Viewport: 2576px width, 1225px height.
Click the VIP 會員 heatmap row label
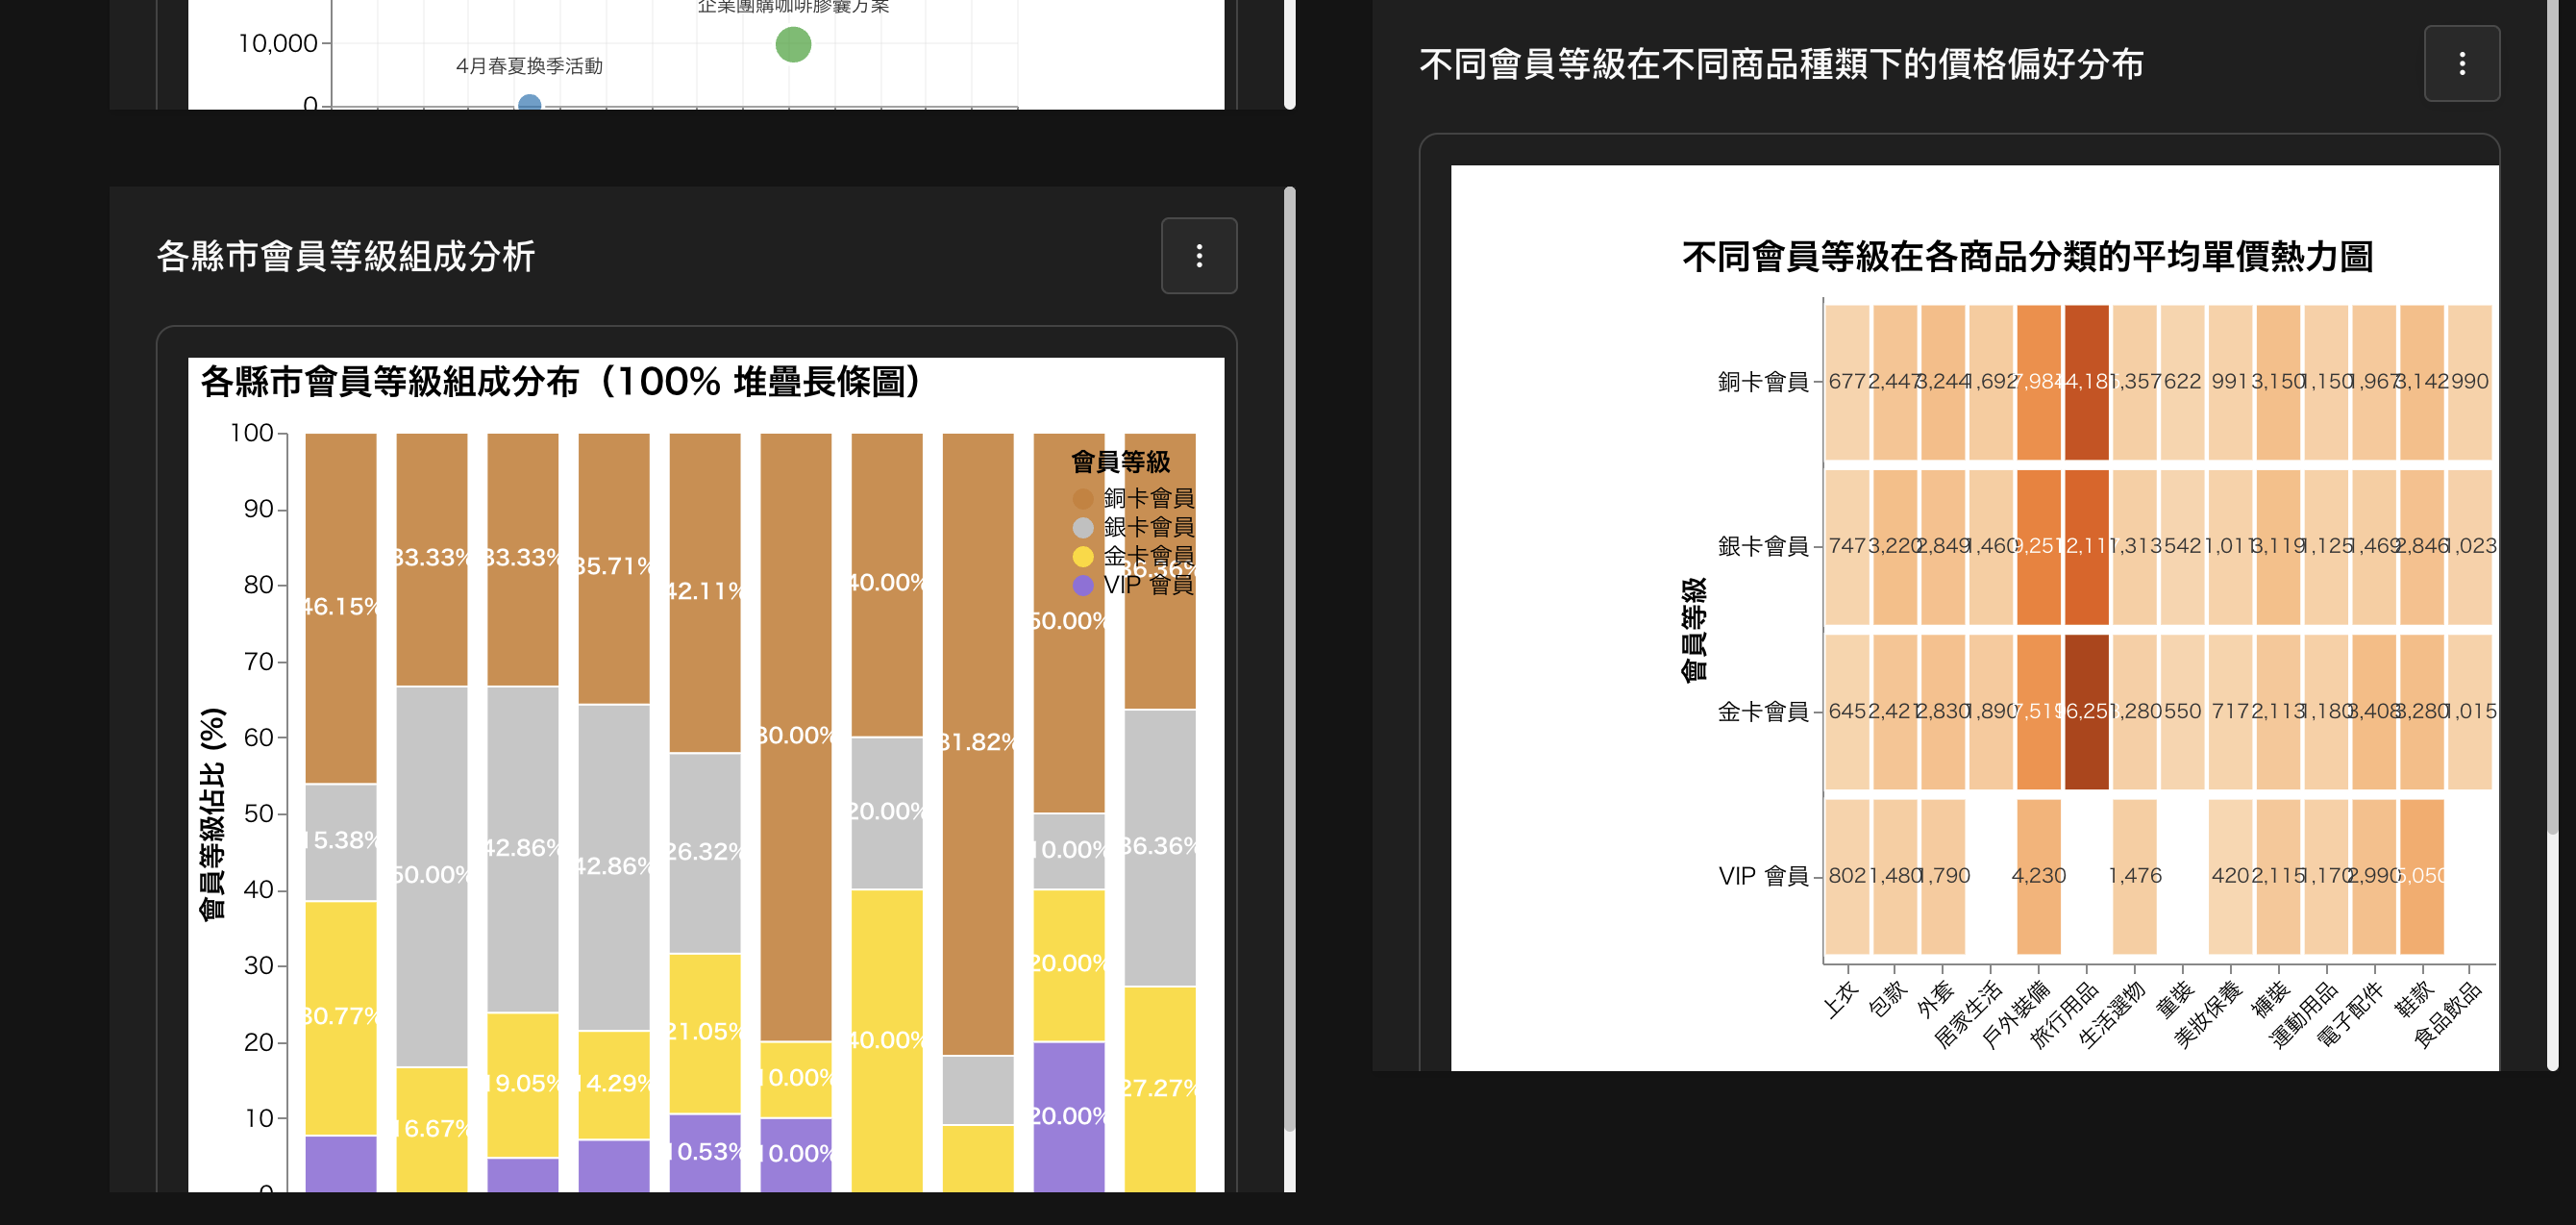[1763, 877]
